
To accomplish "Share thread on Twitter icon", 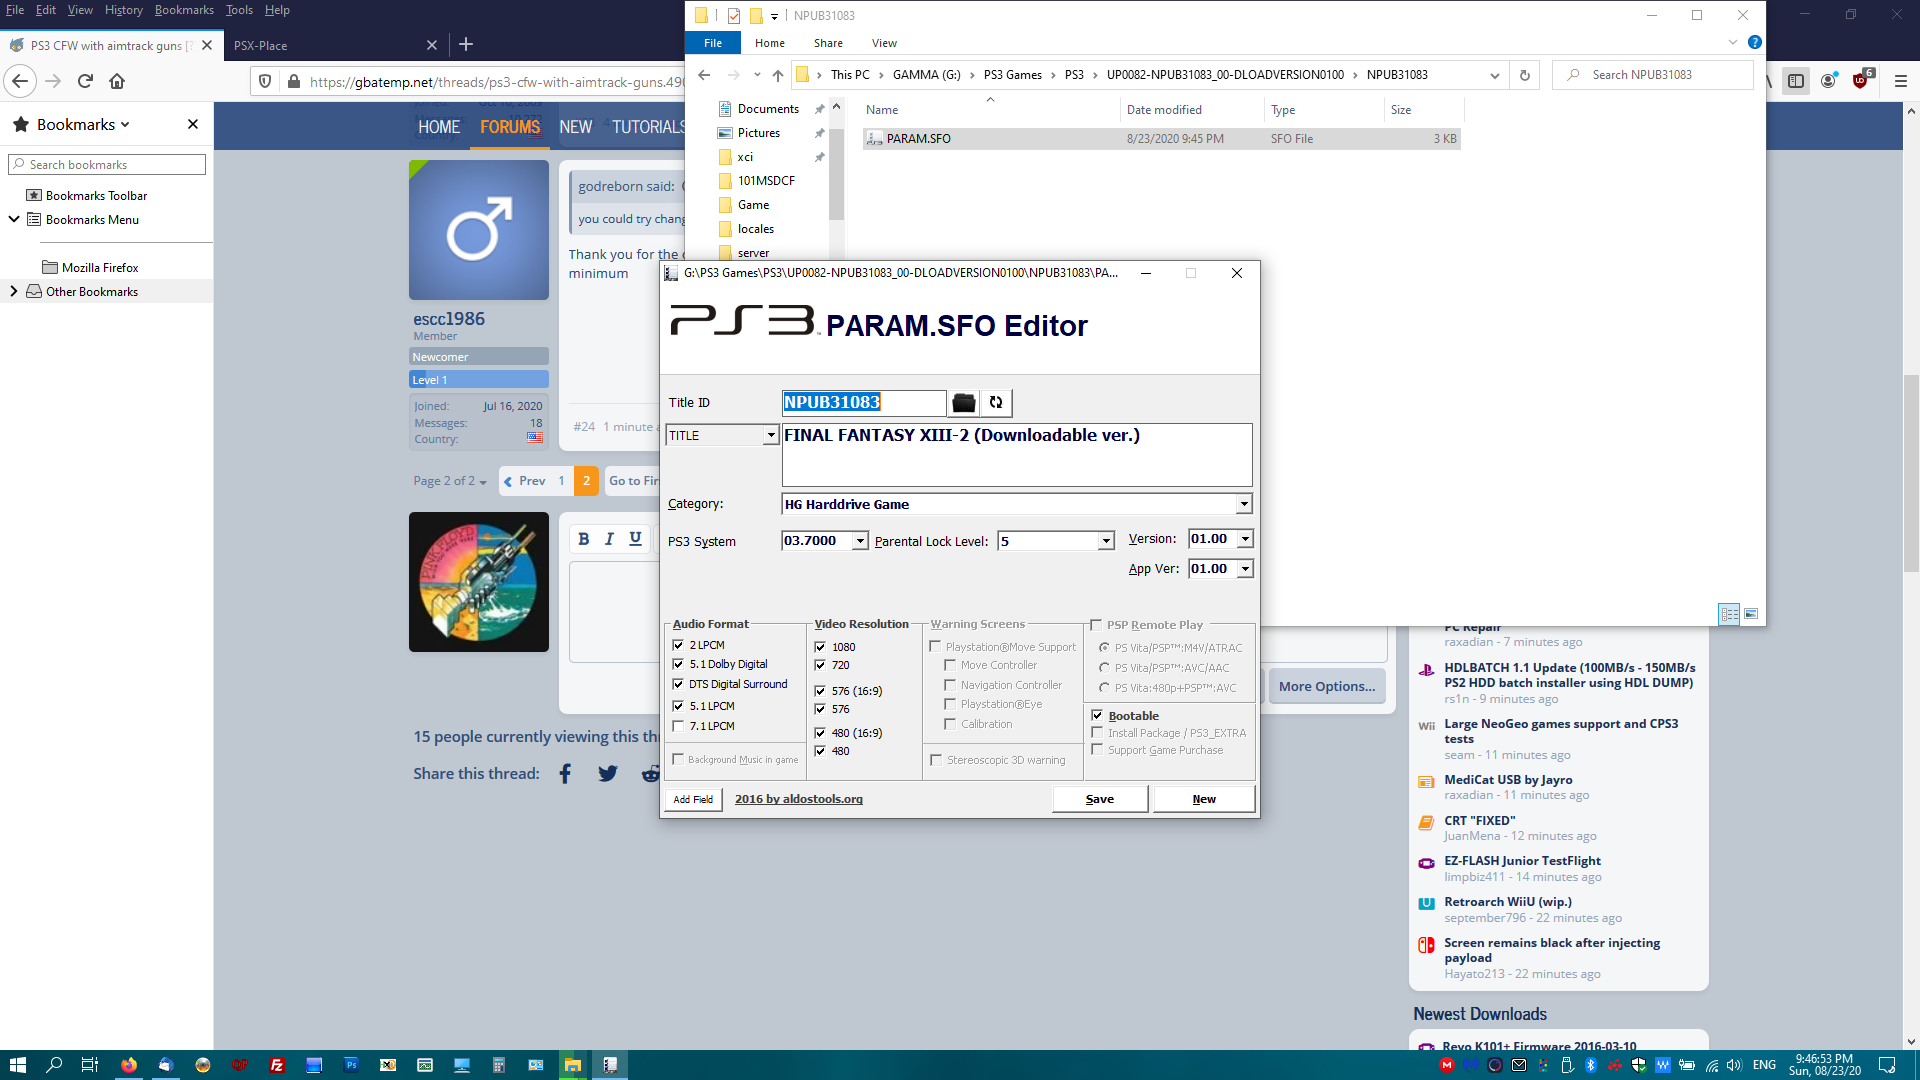I will 608,773.
